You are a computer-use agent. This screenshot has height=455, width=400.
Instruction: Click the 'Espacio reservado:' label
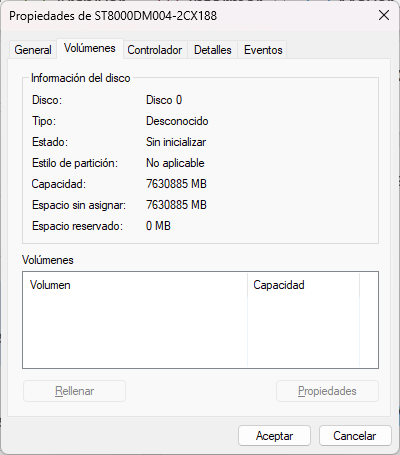(x=77, y=226)
